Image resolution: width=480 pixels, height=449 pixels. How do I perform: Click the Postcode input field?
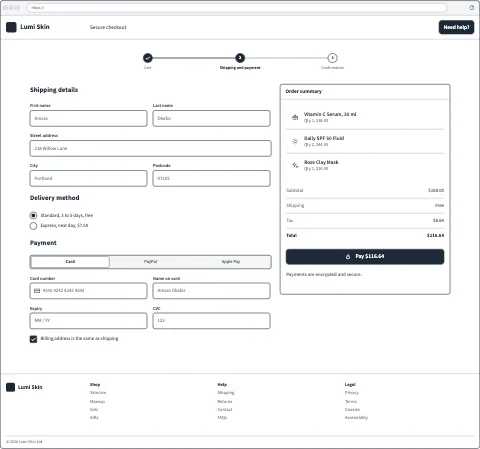pos(211,178)
